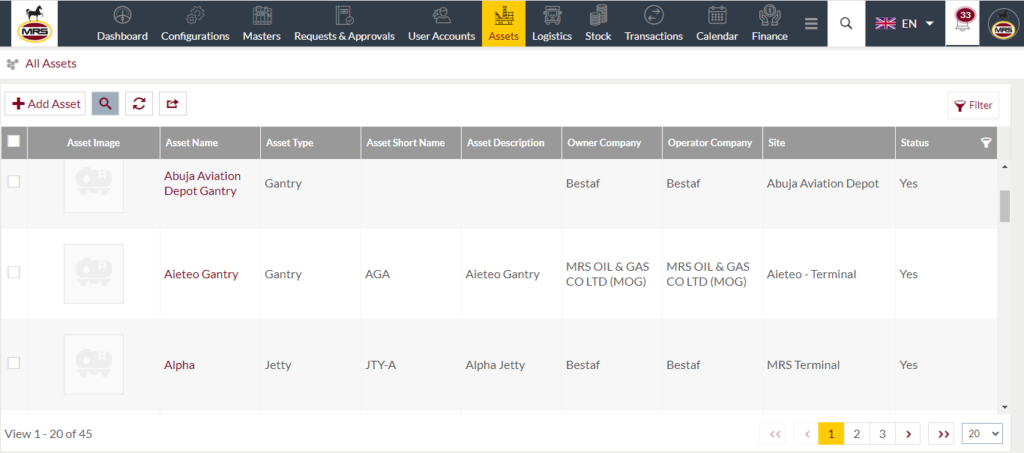Click the vertical scrollbar thumb in table
This screenshot has height=453, width=1024.
[x=1004, y=208]
